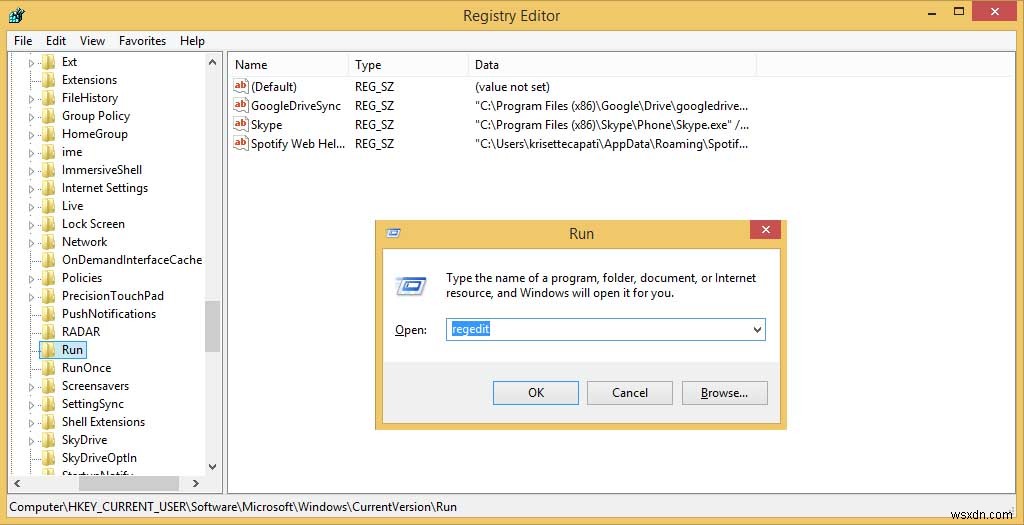The width and height of the screenshot is (1024, 525).
Task: Click the ImmersiveShell folder icon
Action: tap(48, 170)
